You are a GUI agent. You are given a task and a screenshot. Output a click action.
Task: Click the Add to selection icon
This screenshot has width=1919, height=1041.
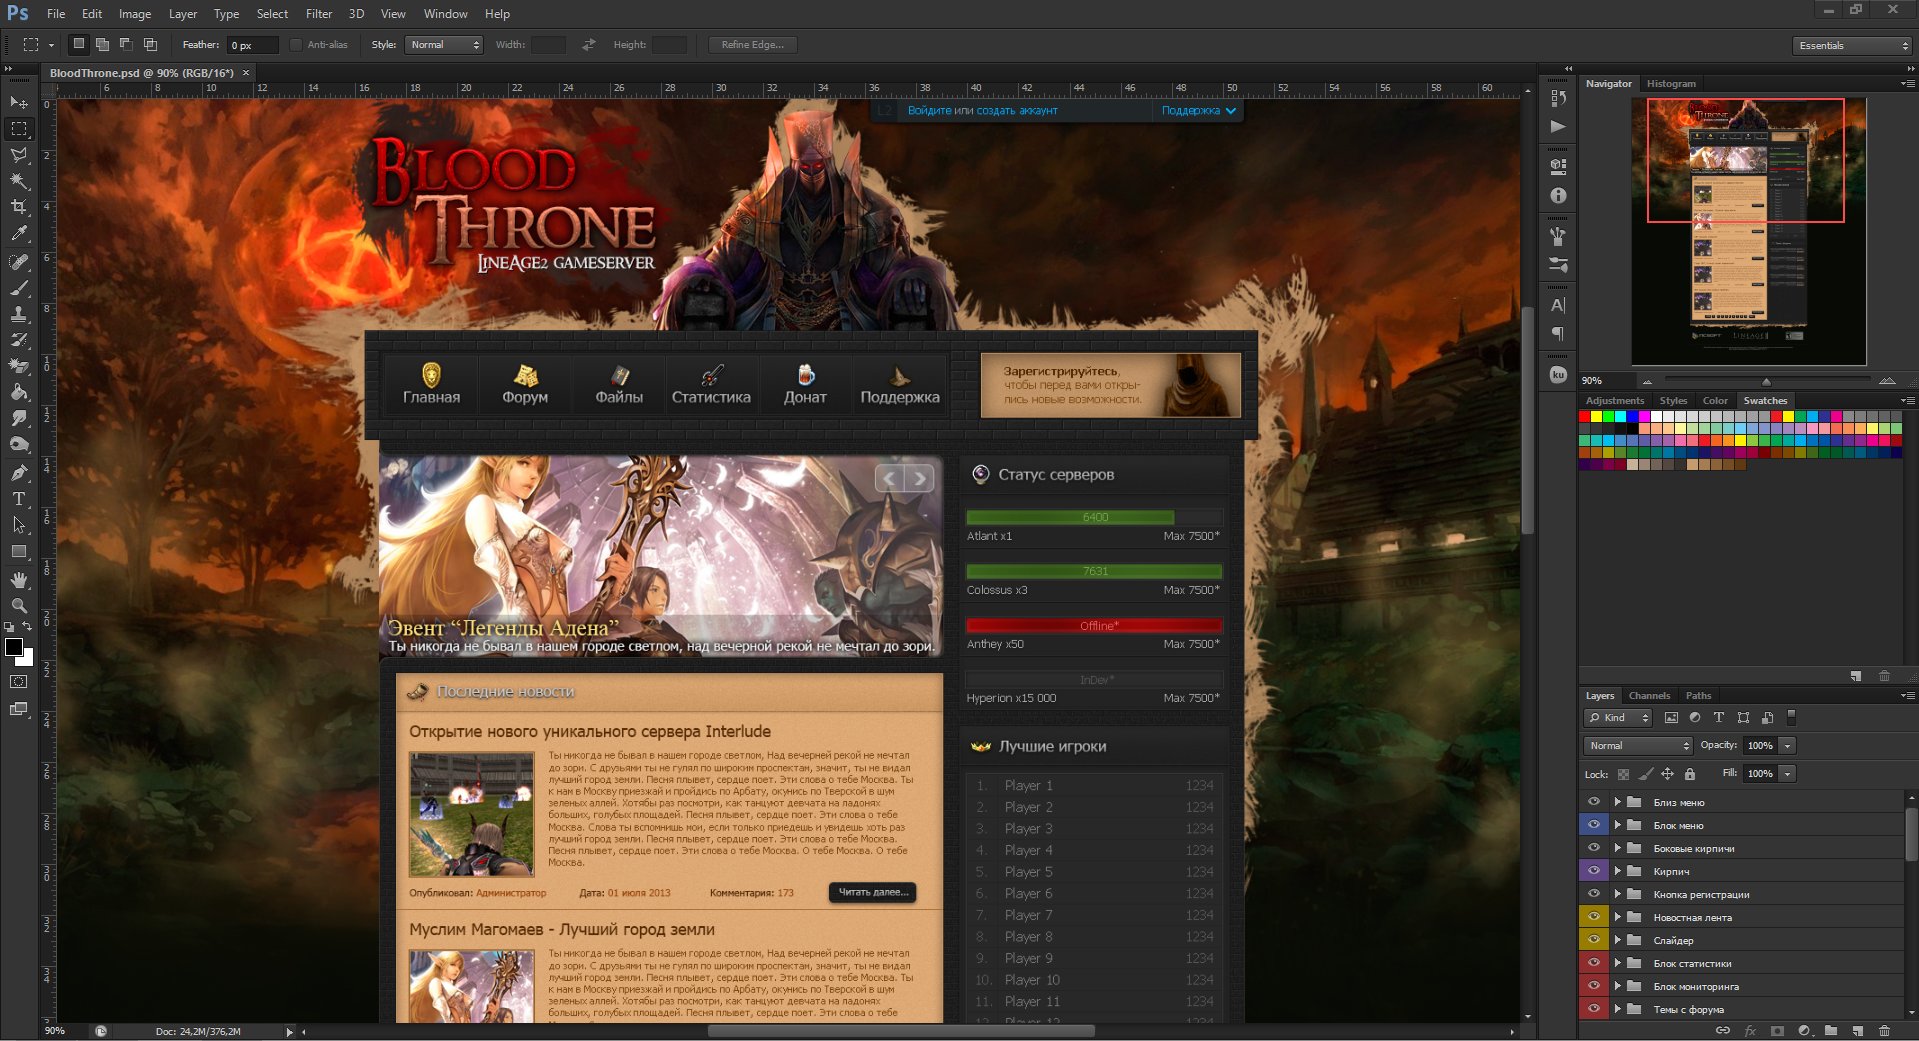(102, 44)
